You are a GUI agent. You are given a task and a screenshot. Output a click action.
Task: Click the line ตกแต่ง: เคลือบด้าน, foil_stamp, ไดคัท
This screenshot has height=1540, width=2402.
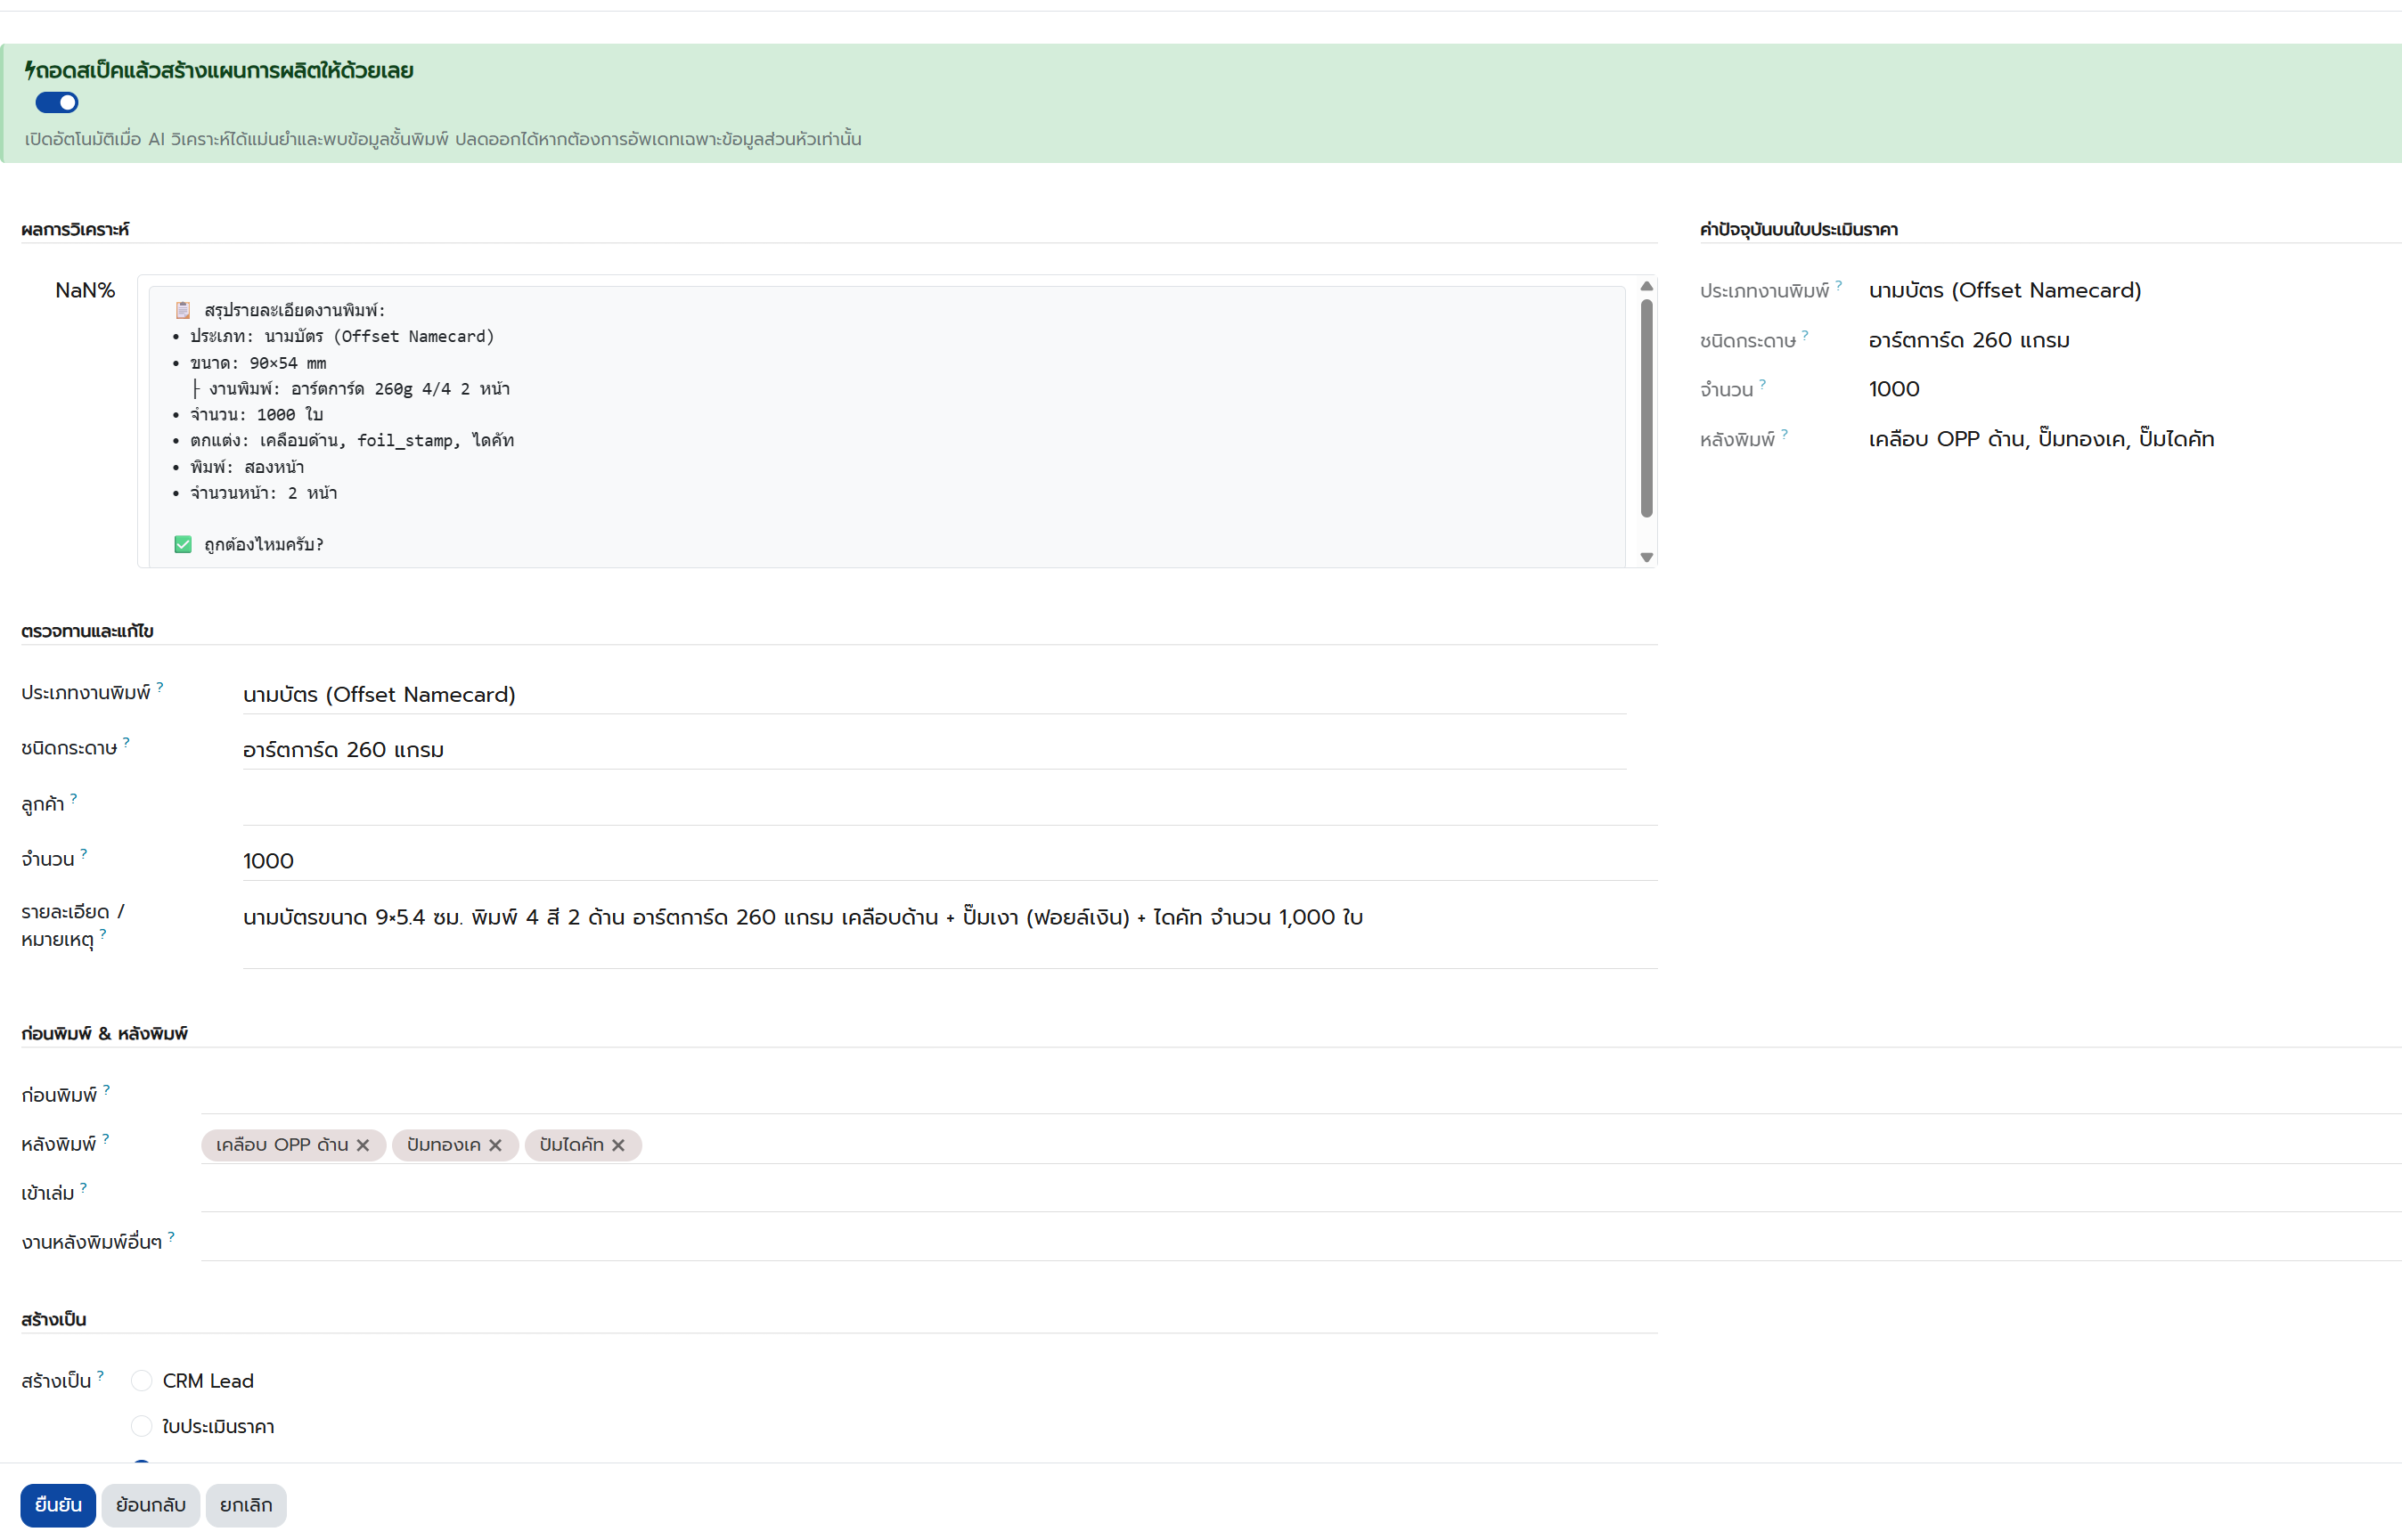click(x=352, y=440)
